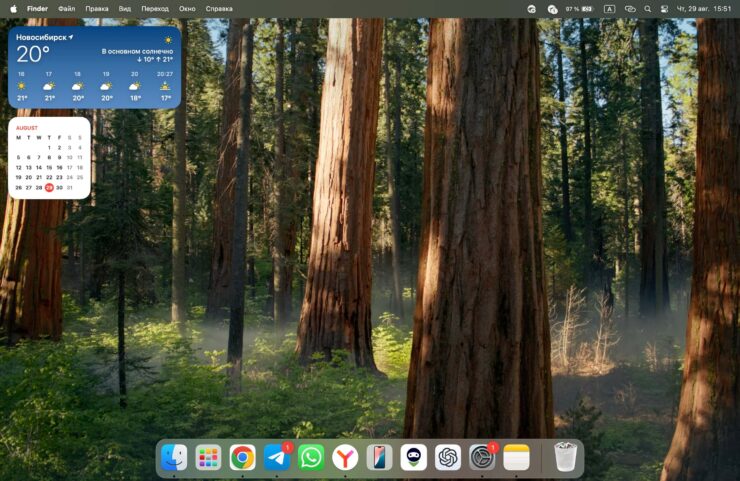The height and width of the screenshot is (481, 740).
Task: Open Finder from the Dock
Action: 174,457
